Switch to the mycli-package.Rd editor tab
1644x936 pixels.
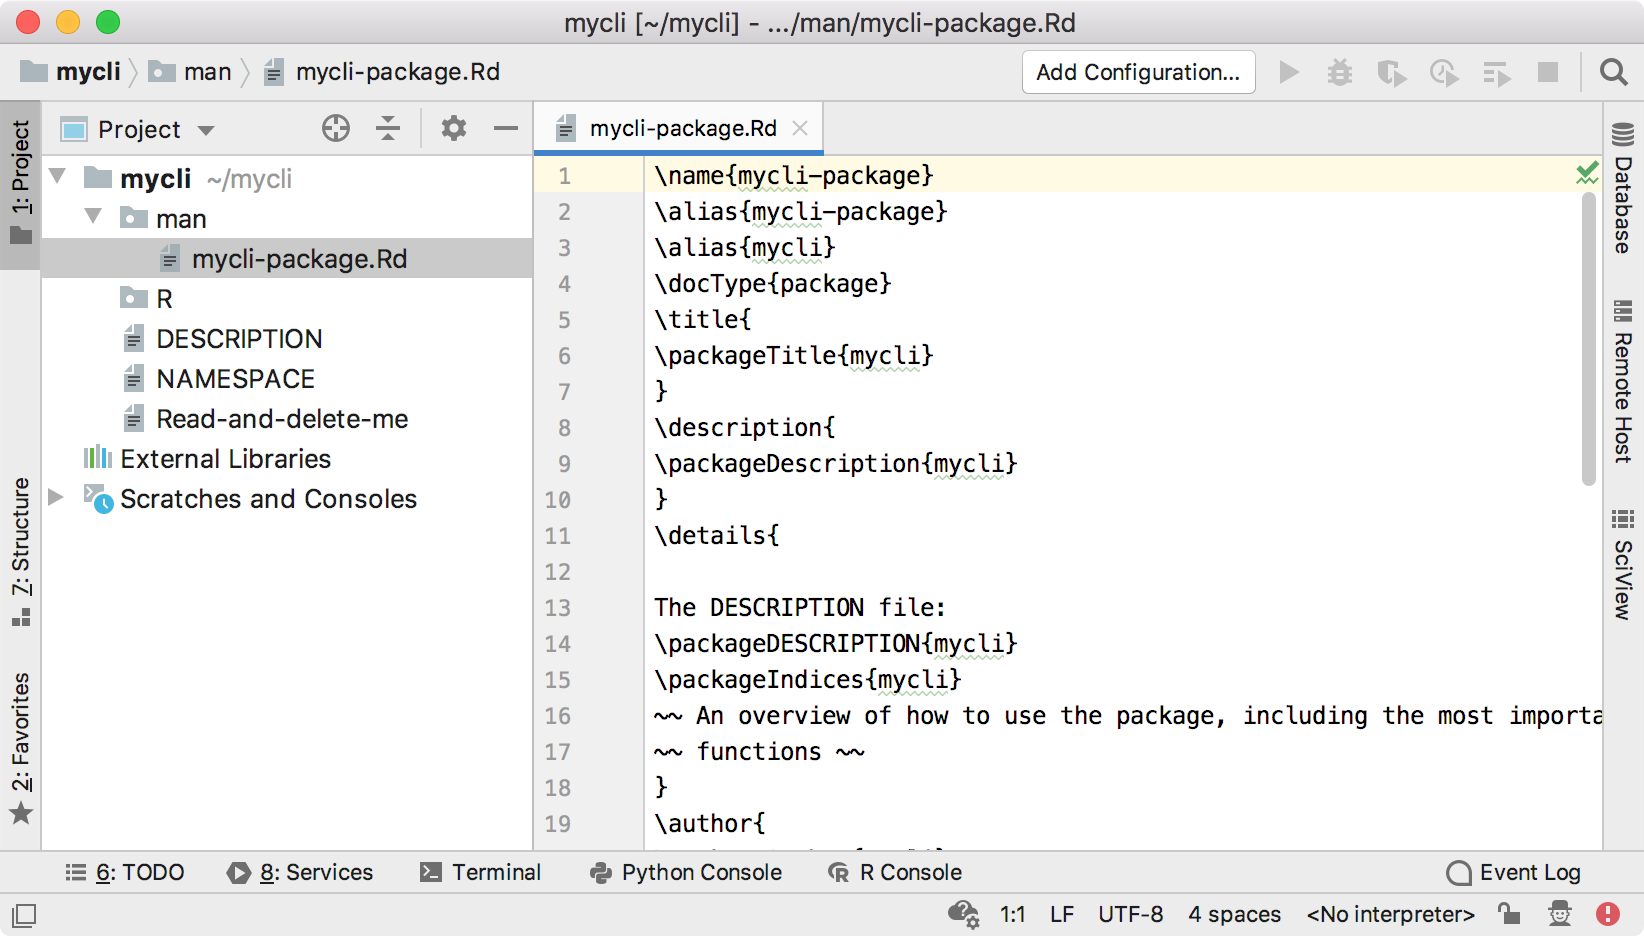(684, 127)
